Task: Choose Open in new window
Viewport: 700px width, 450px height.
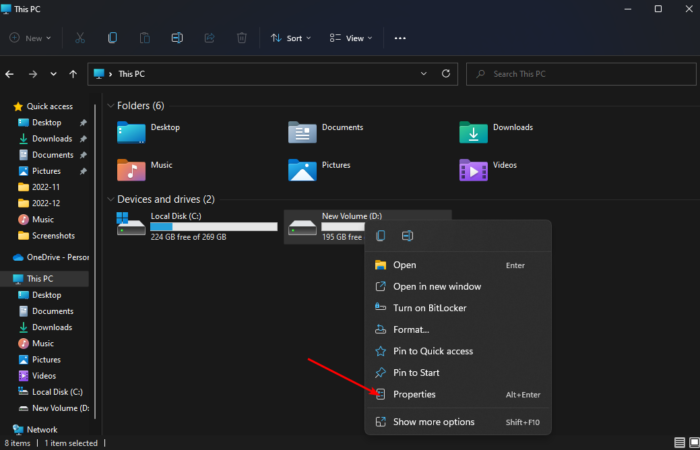Action: [458, 287]
